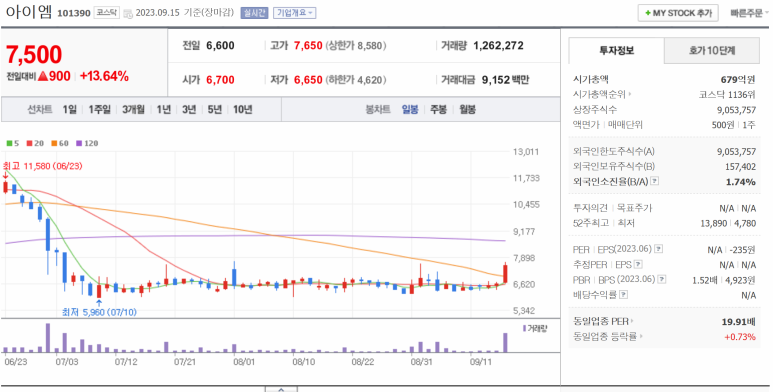Screen dimensions: 773x392
Task: Collapse the panel with the bottom up-arrow
Action: pos(281,390)
